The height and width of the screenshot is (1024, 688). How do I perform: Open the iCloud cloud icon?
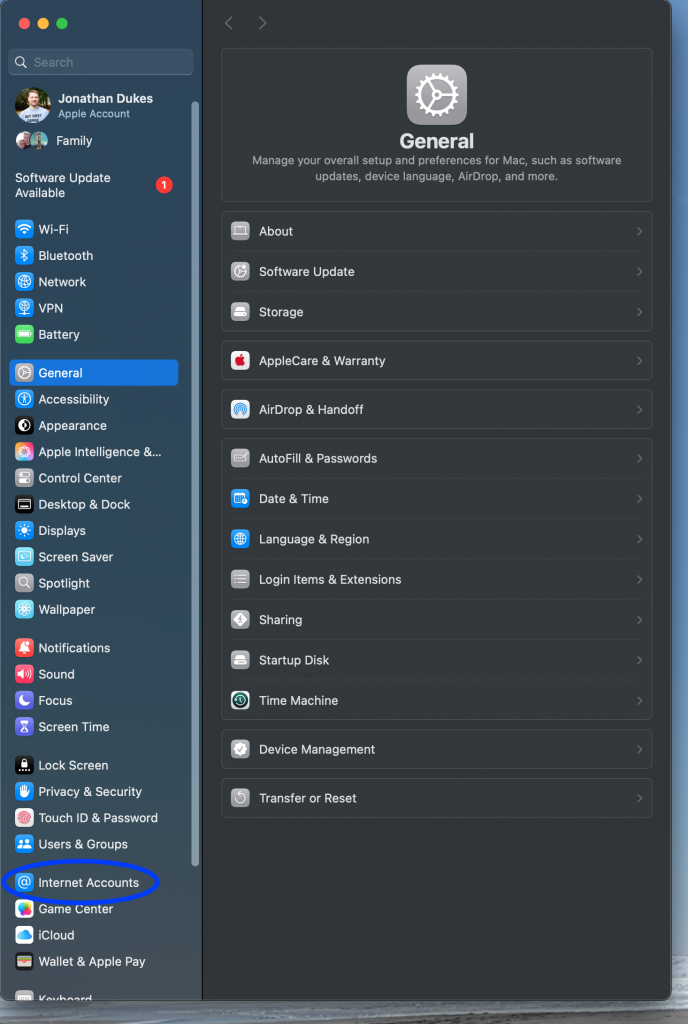[x=24, y=935]
